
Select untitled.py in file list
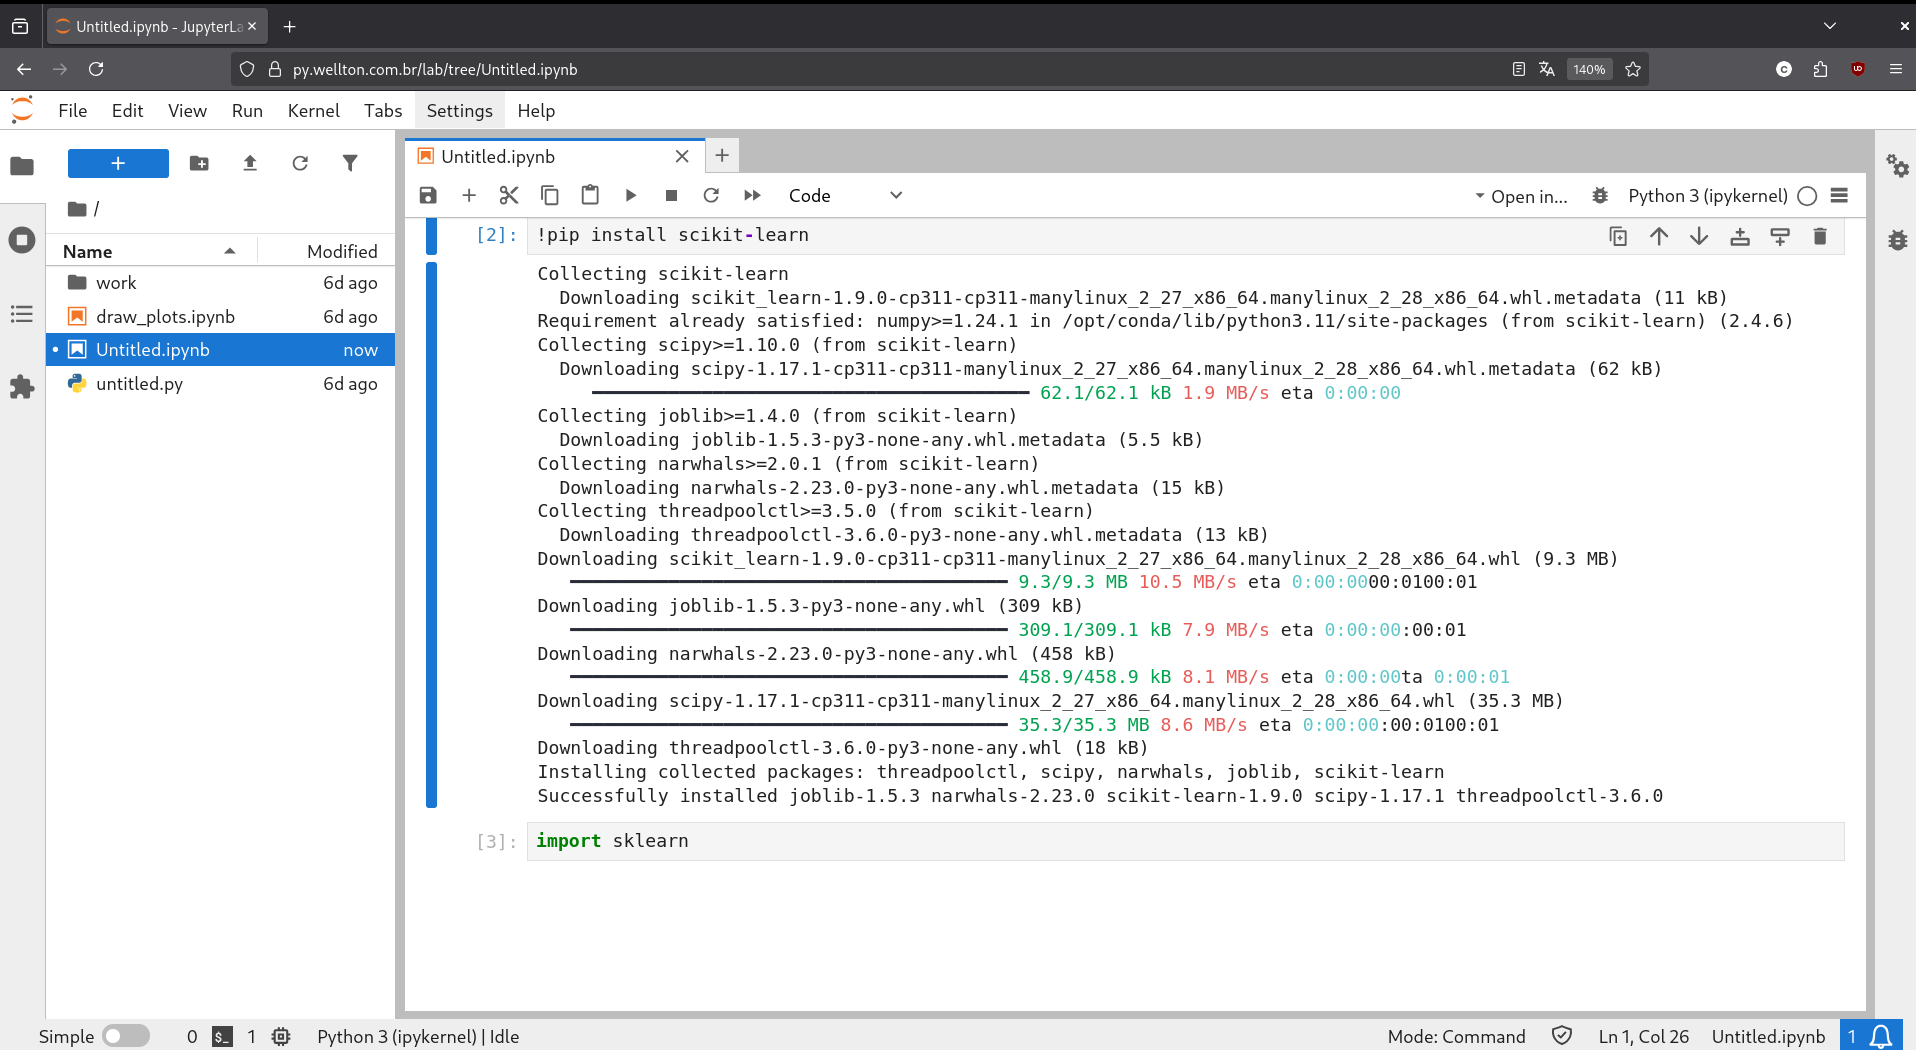(x=221, y=383)
